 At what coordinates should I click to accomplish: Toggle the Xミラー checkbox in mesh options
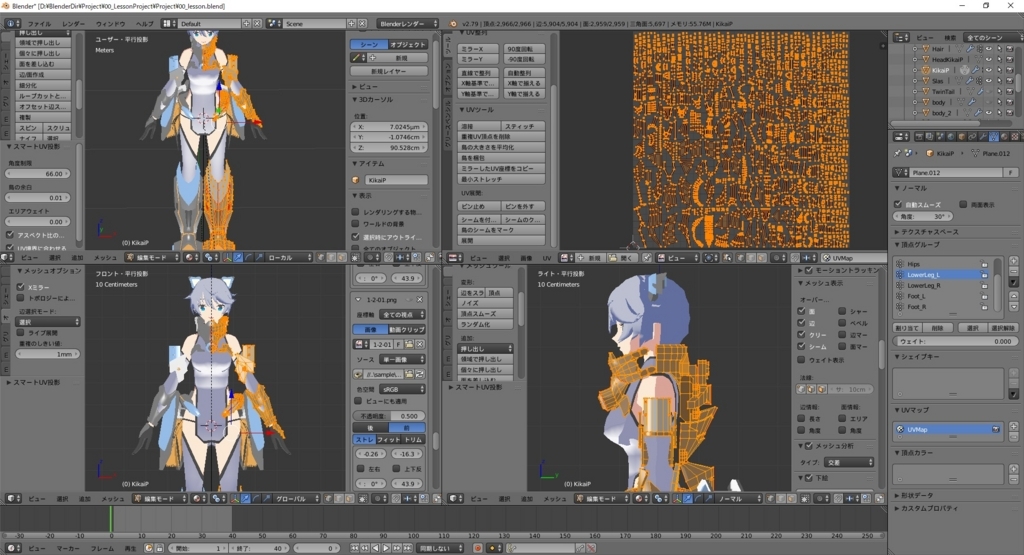(x=21, y=287)
